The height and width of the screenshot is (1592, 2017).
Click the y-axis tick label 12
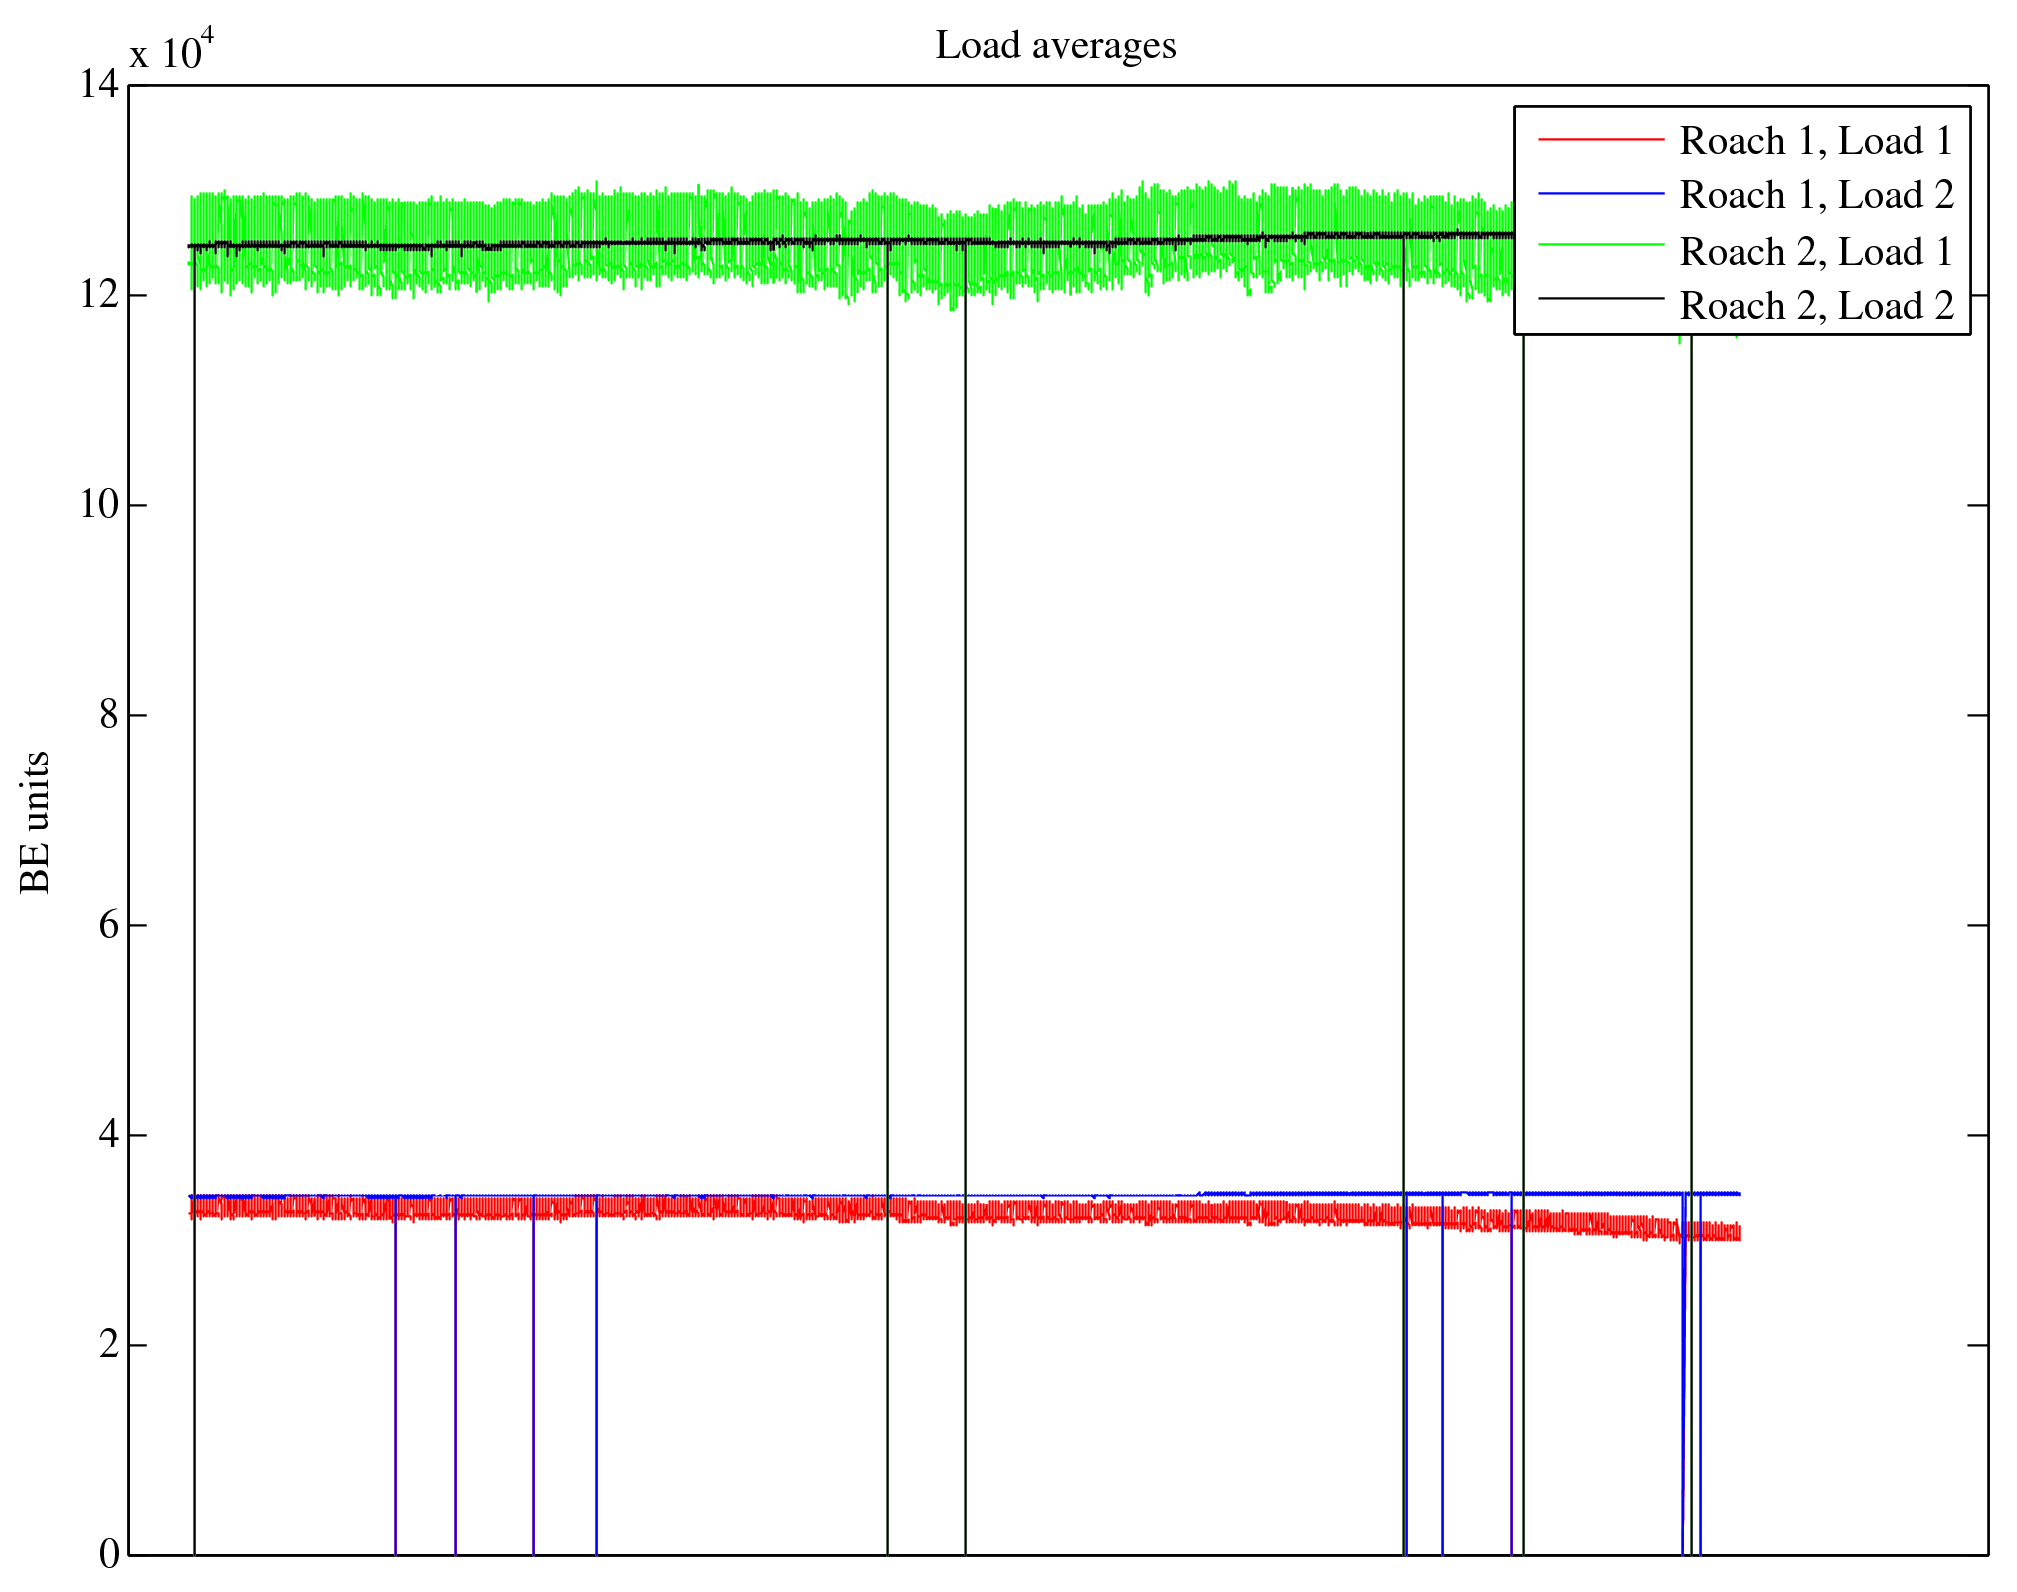(99, 294)
